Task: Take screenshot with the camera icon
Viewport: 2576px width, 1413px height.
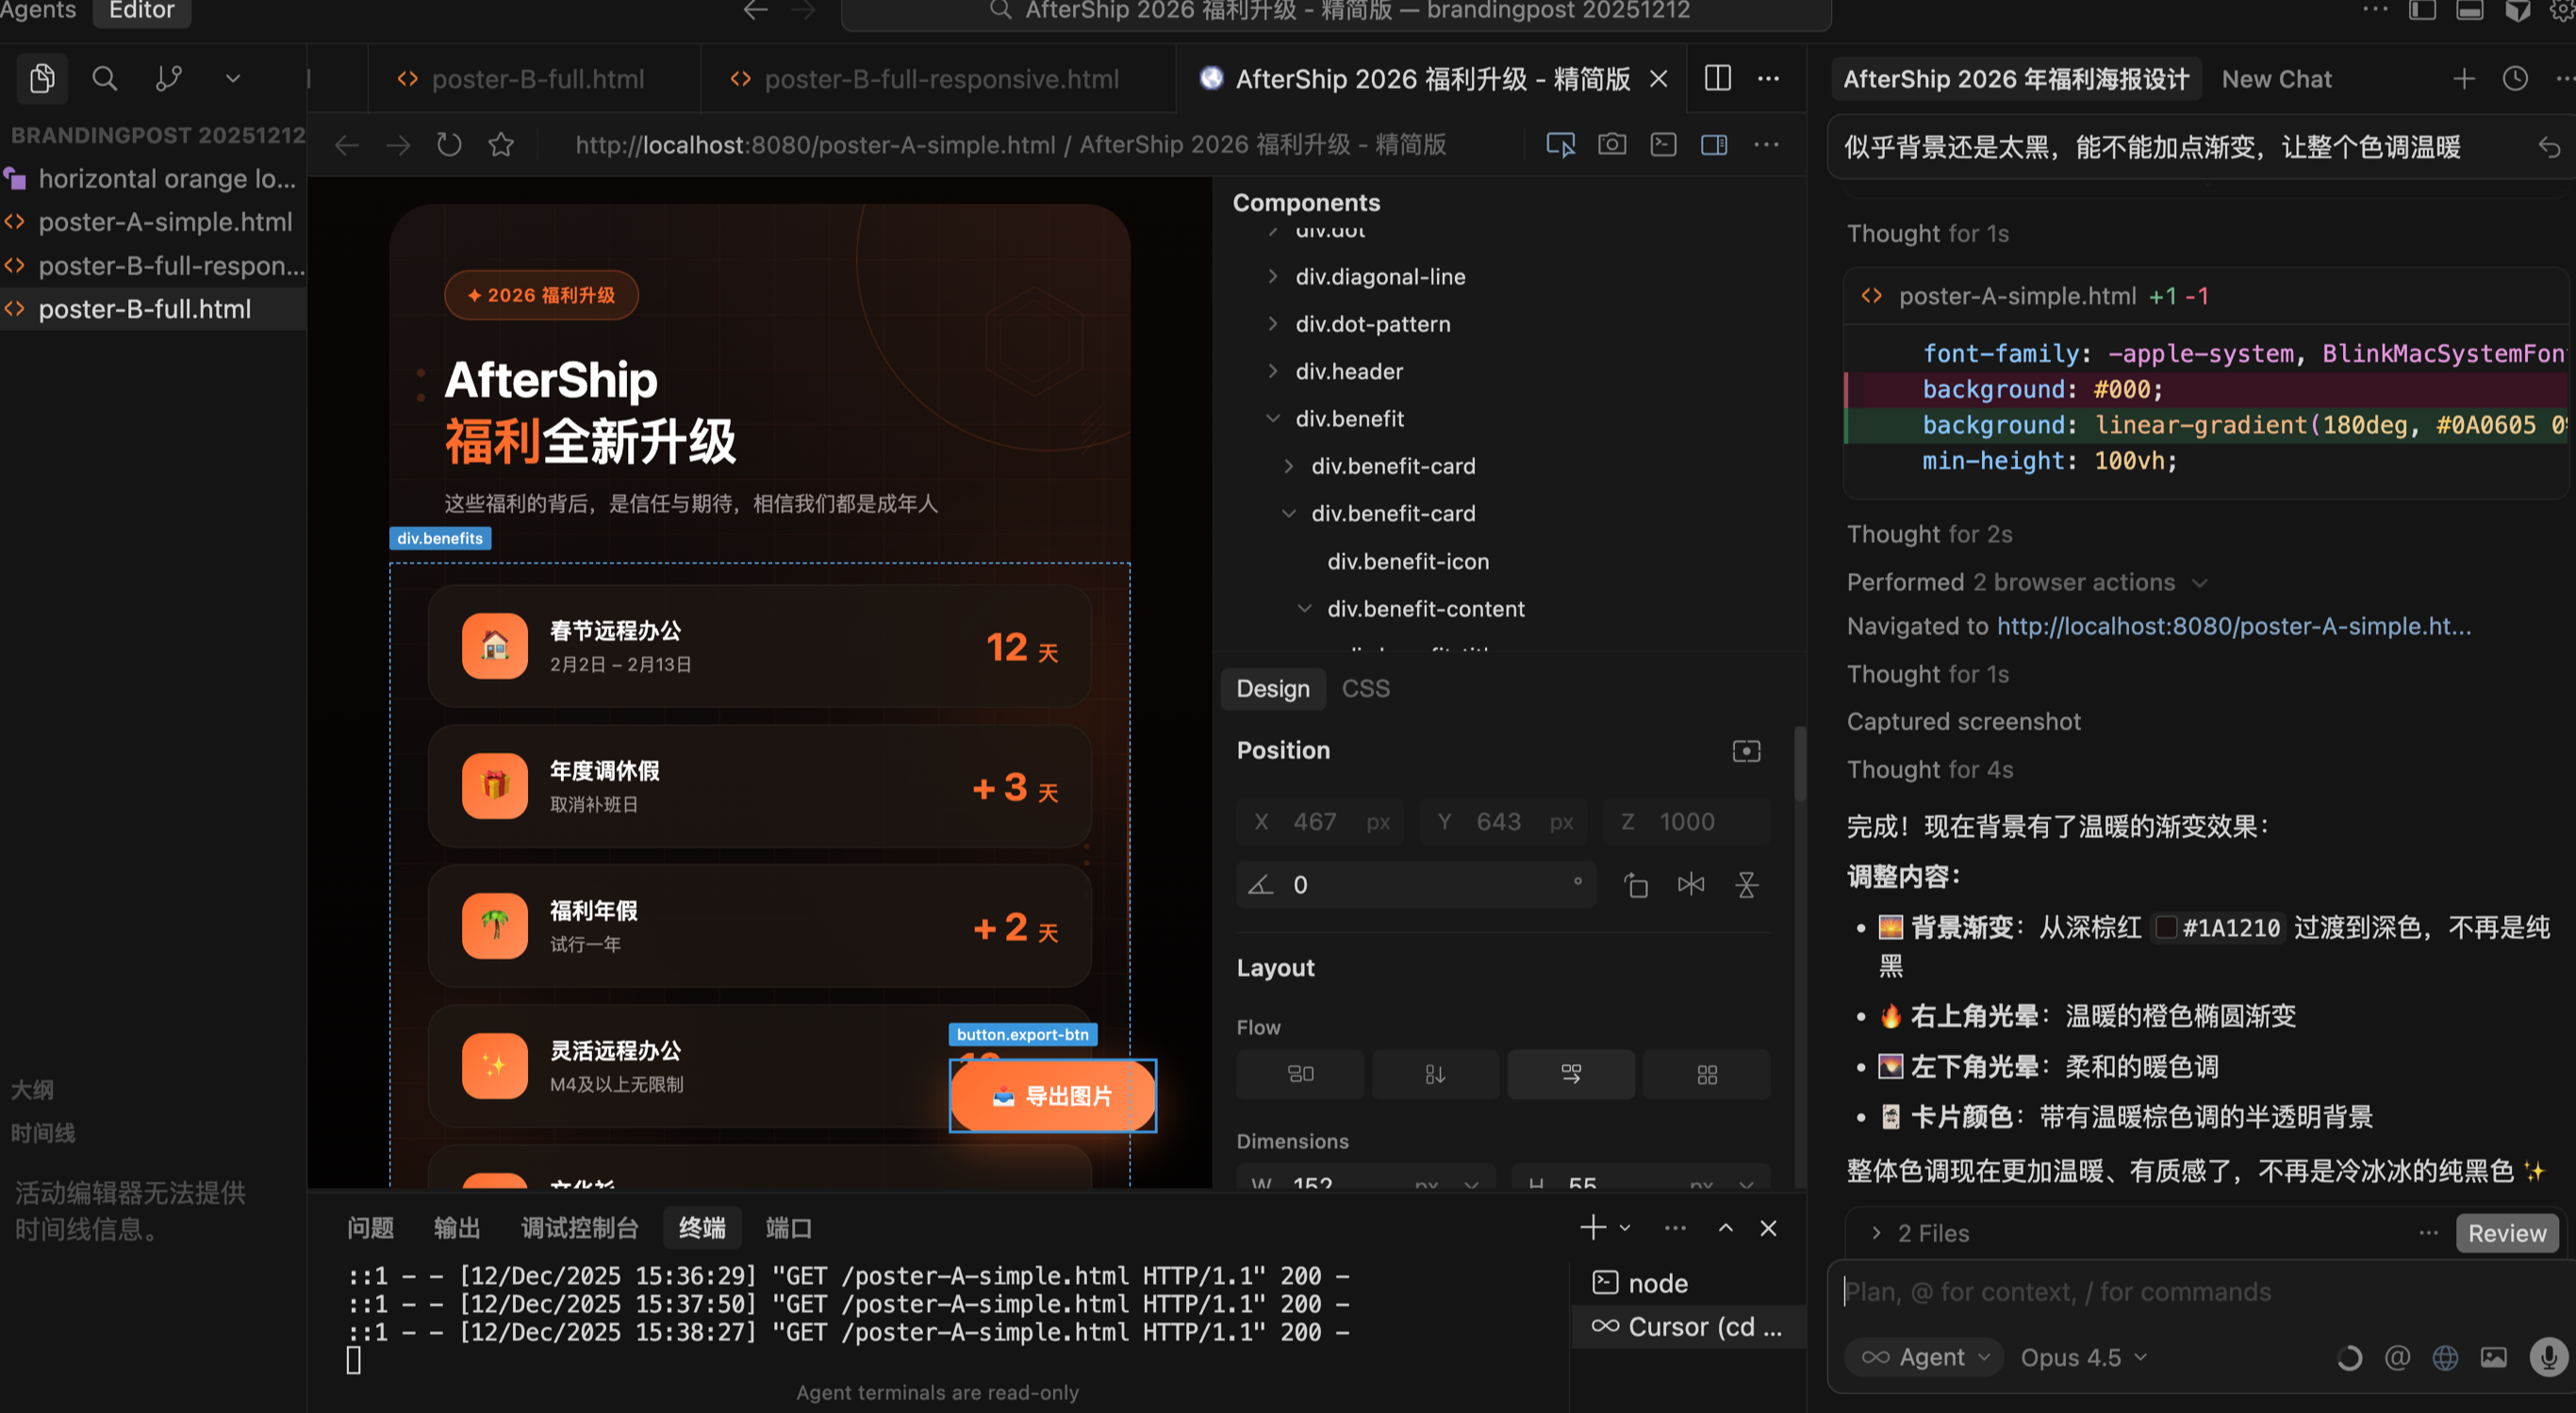Action: tap(1611, 145)
